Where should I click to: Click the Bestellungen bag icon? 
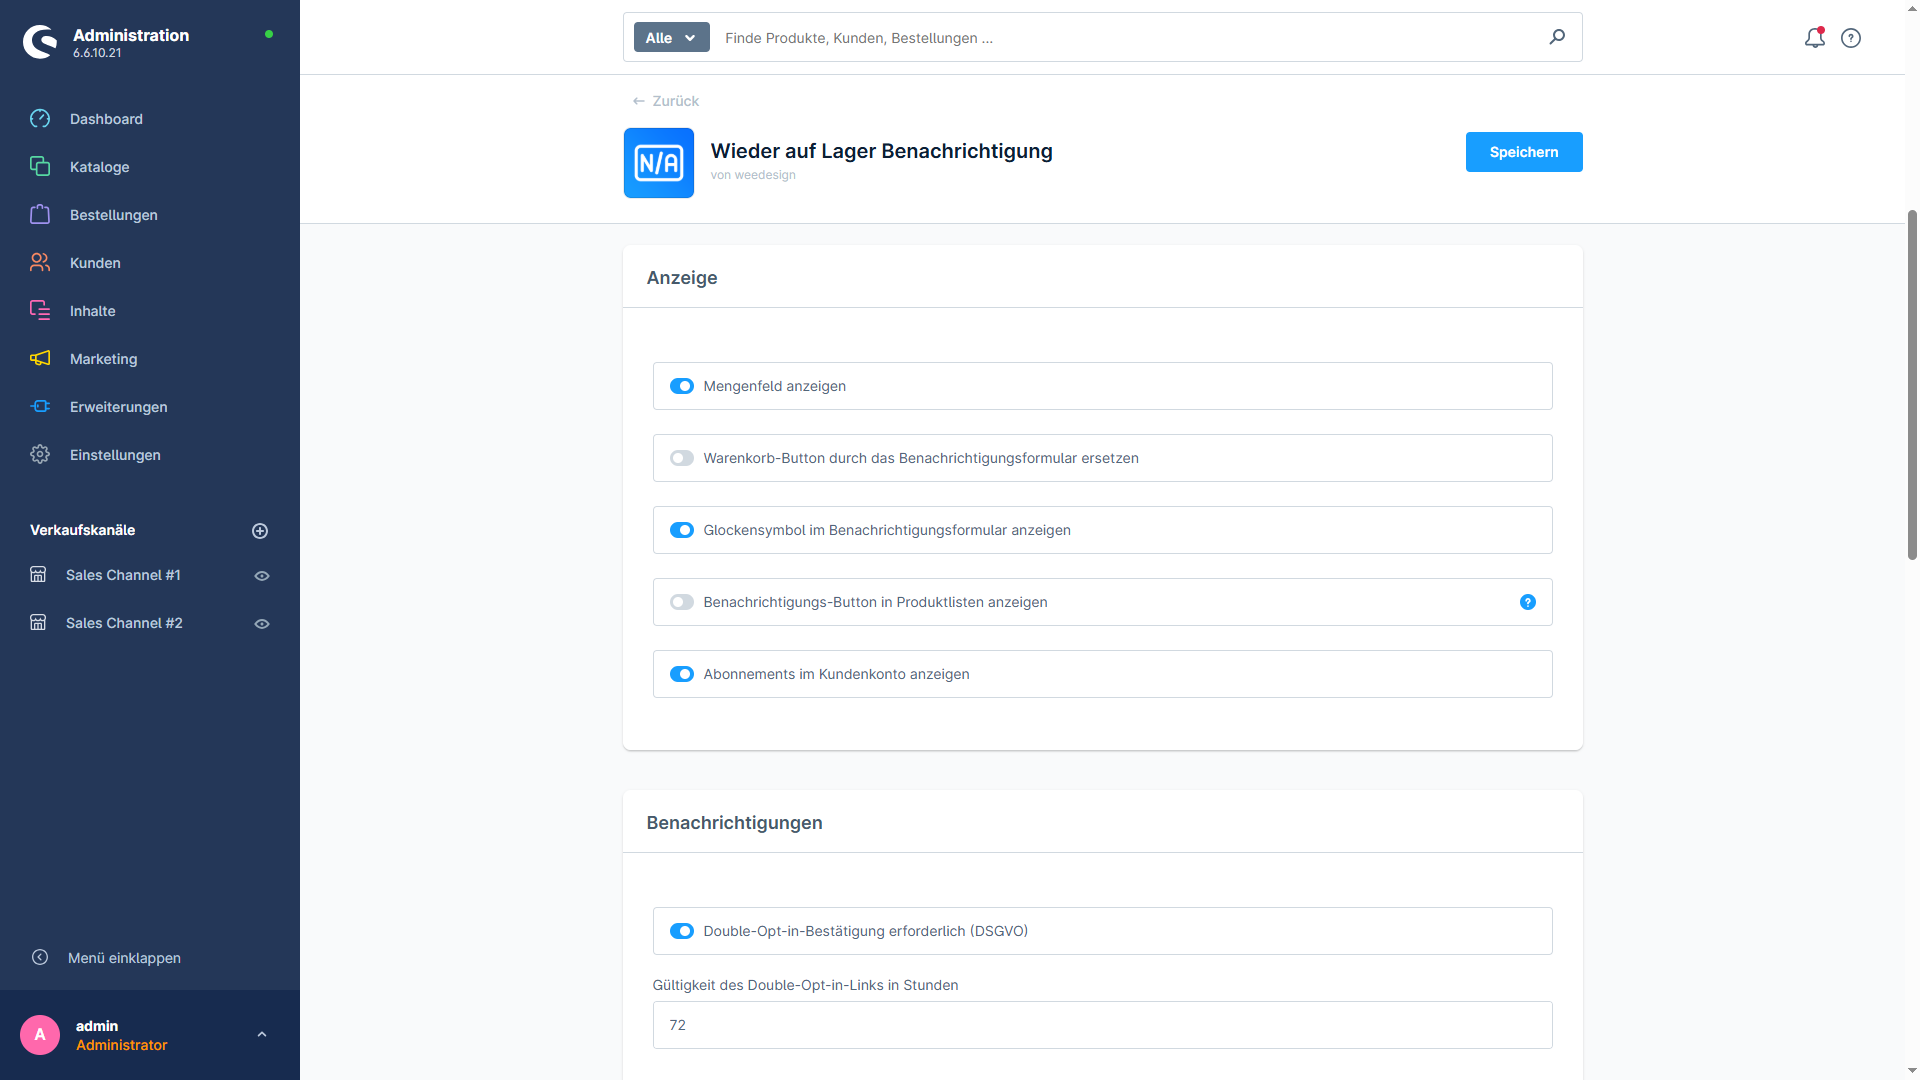click(40, 215)
